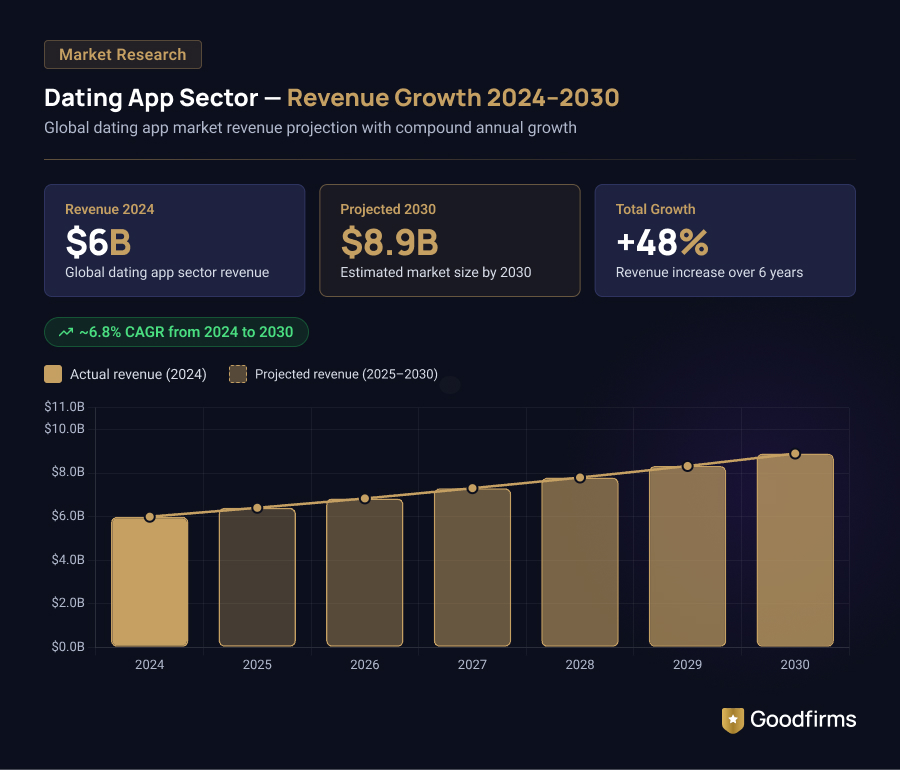Click the Actual revenue (2024) legend swatch
Screen dimensions: 900x770
51,373
